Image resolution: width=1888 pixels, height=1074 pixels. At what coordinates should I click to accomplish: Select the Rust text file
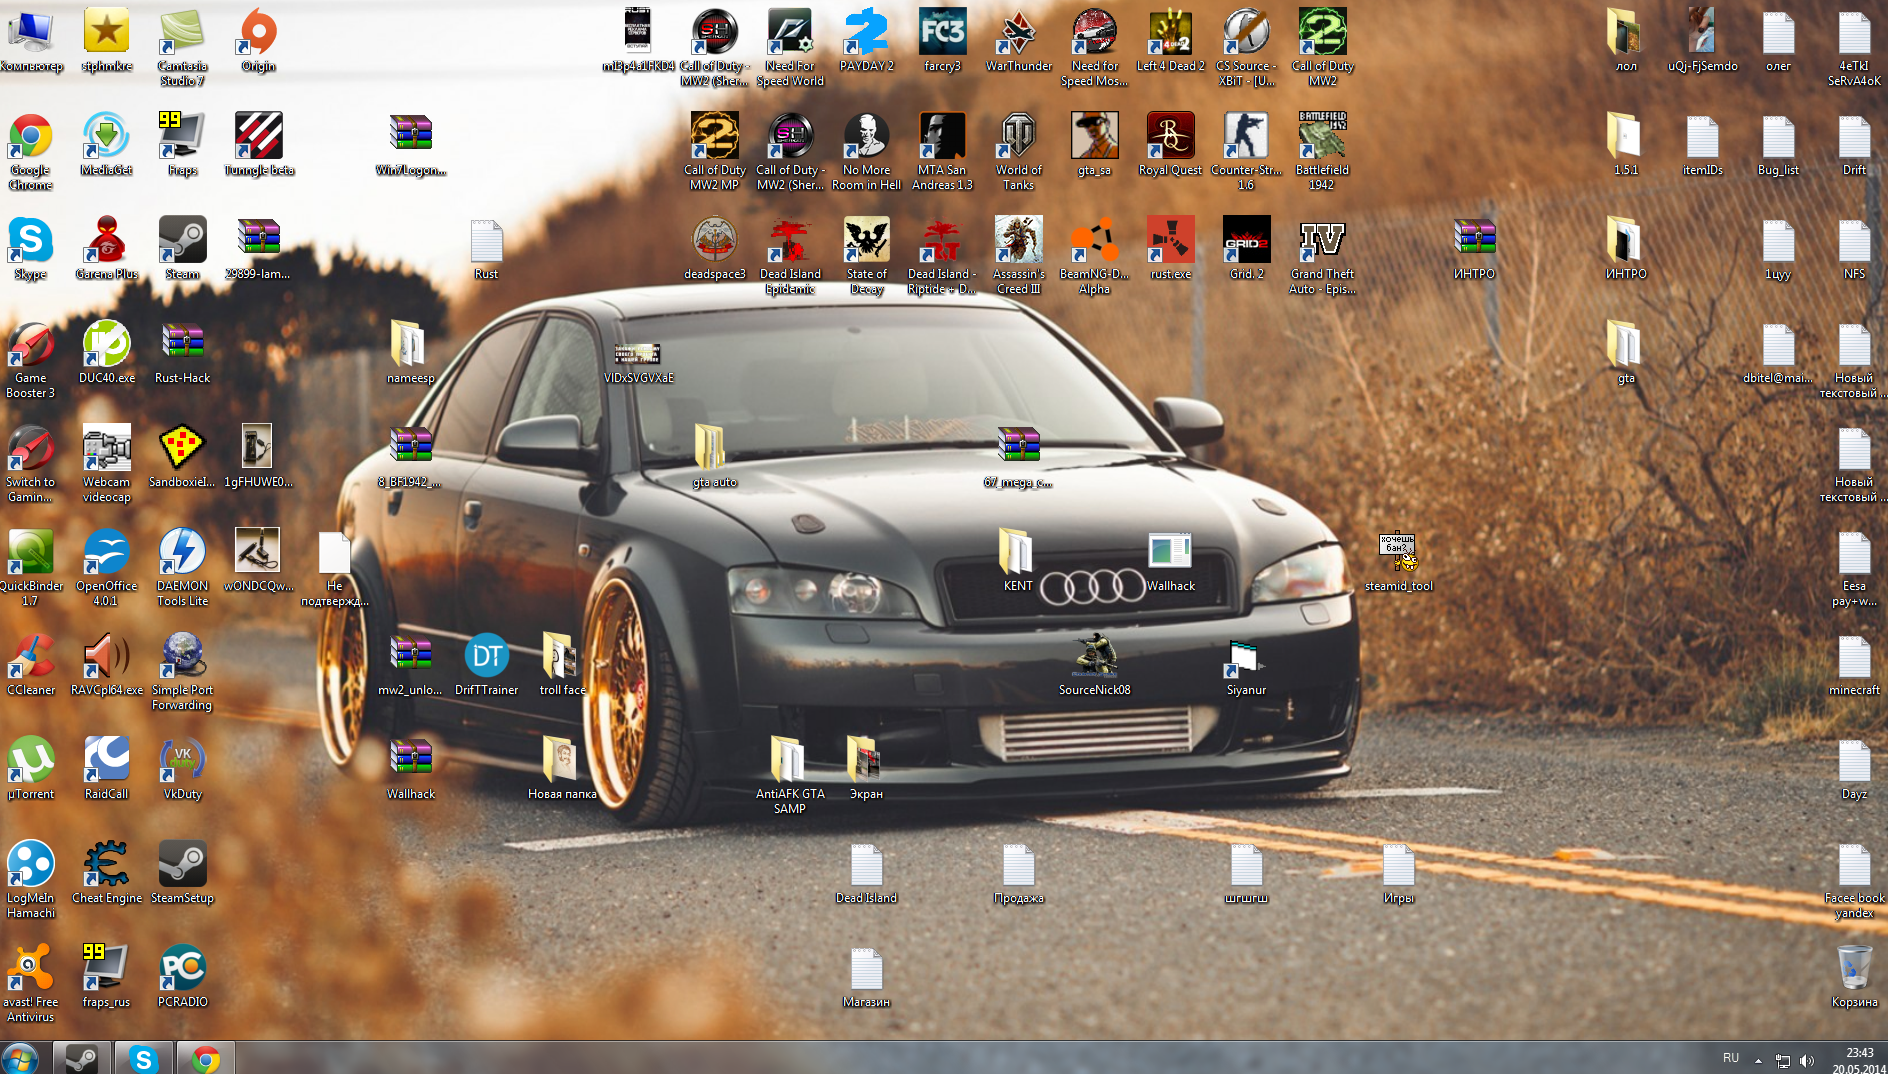tap(487, 248)
